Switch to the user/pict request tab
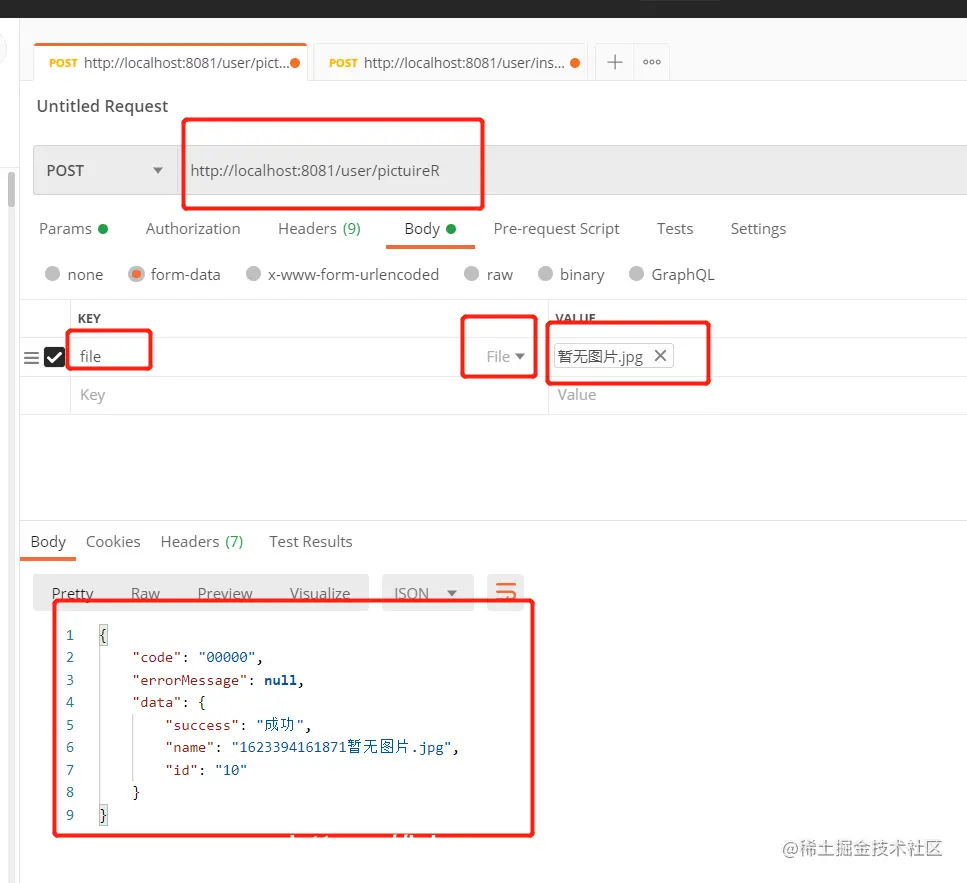The width and height of the screenshot is (967, 883). point(171,63)
